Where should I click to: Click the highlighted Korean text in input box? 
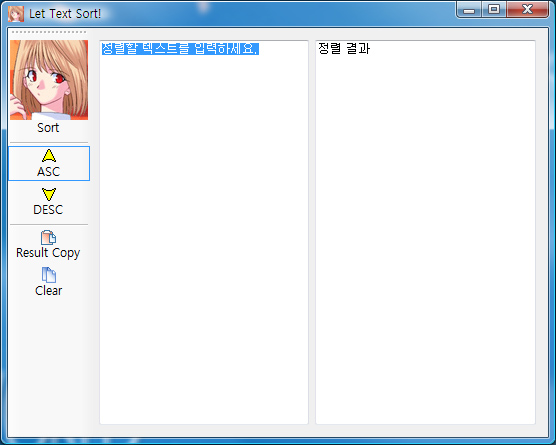pyautogui.click(x=180, y=49)
